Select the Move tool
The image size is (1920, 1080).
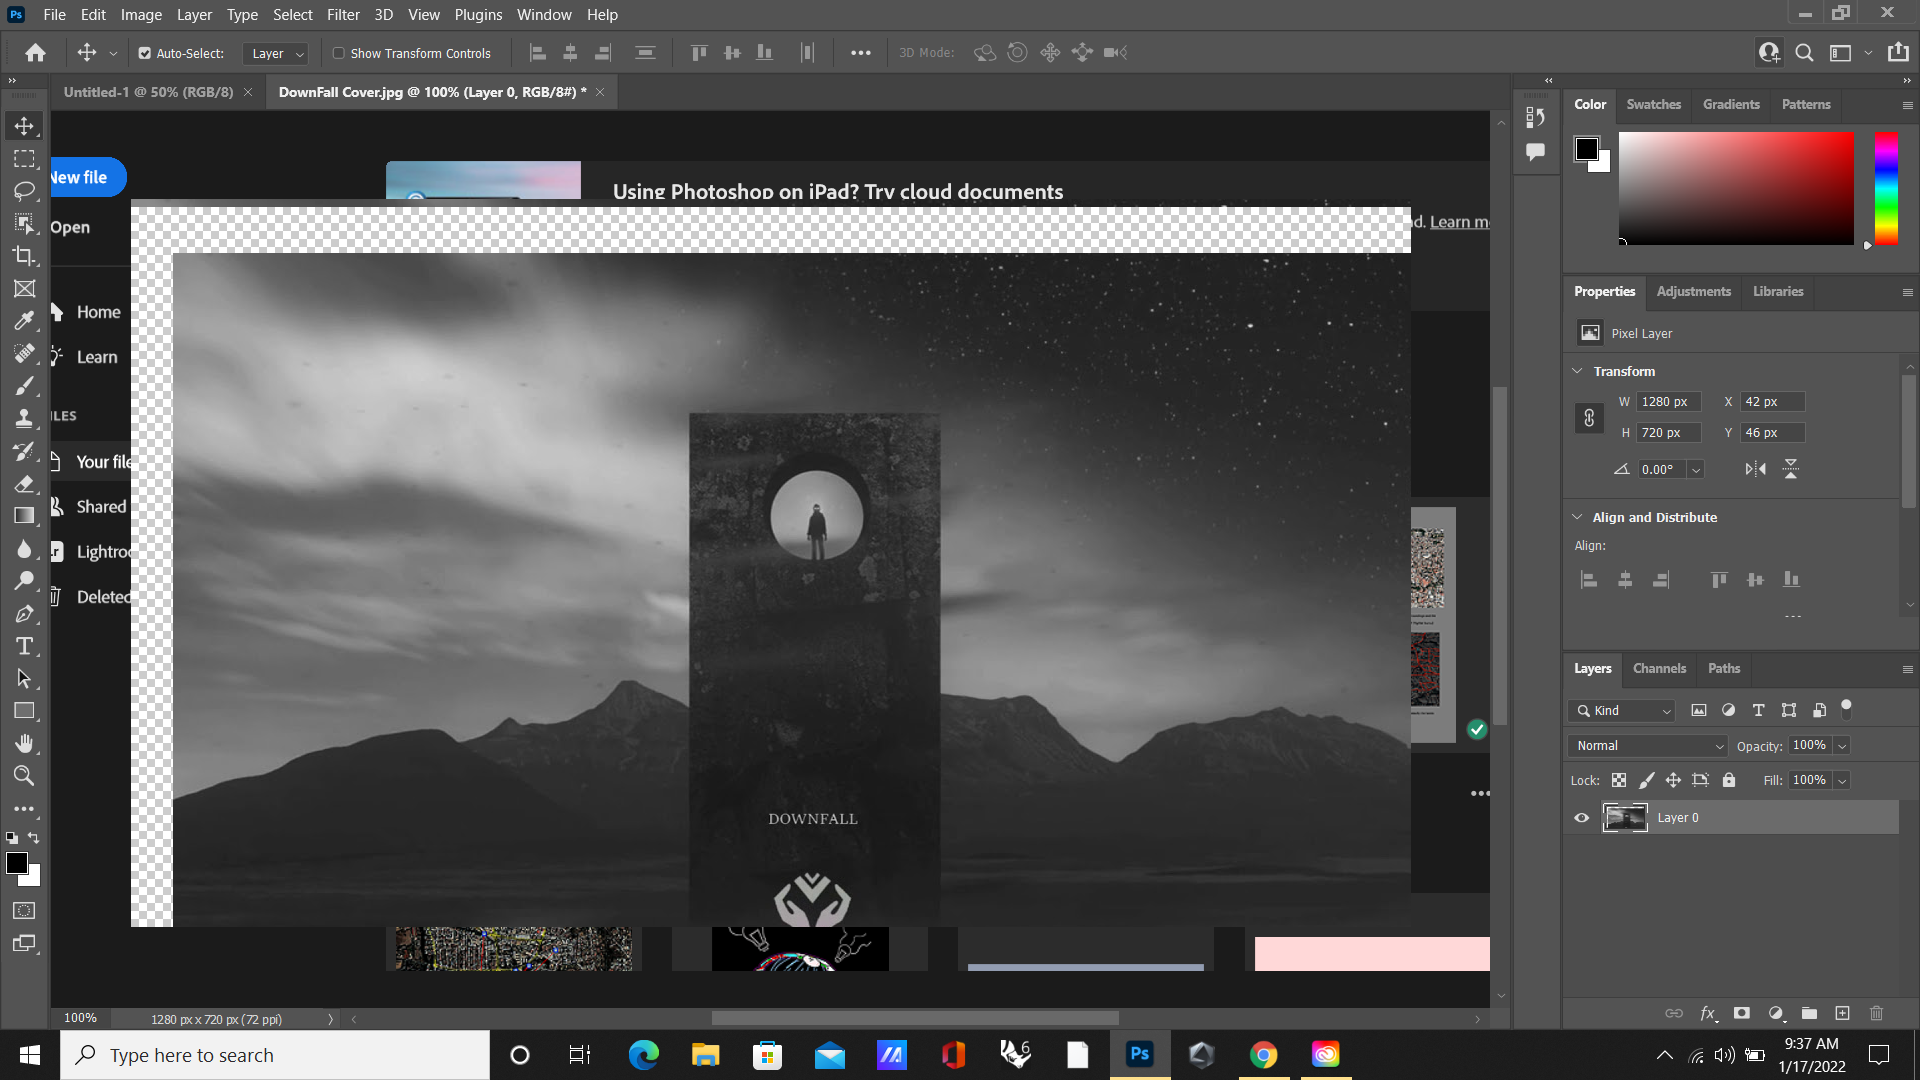pos(25,125)
